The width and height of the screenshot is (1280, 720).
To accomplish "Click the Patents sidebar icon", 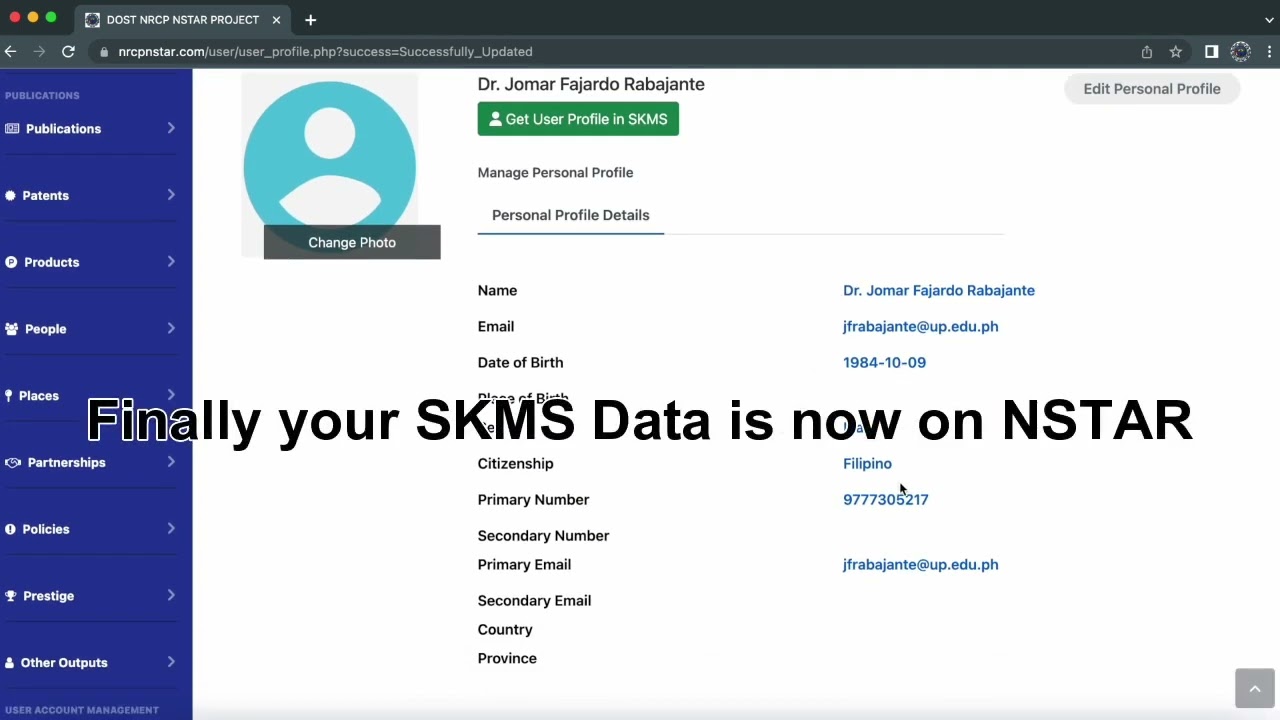I will [11, 196].
